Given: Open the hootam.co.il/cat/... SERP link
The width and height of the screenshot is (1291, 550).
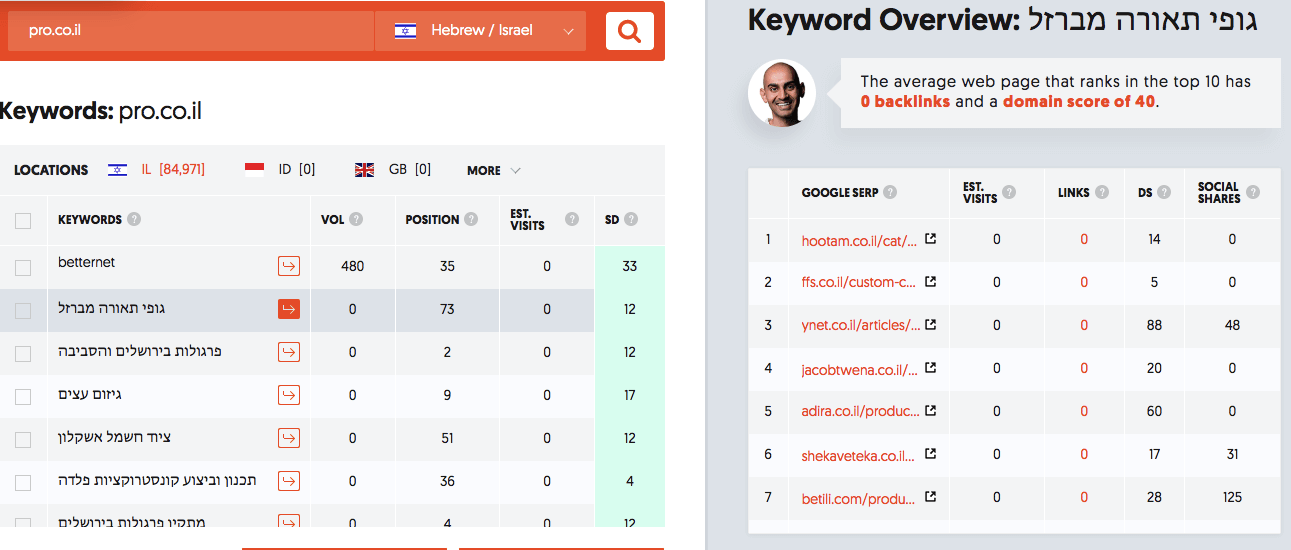Looking at the screenshot, I should coord(860,240).
